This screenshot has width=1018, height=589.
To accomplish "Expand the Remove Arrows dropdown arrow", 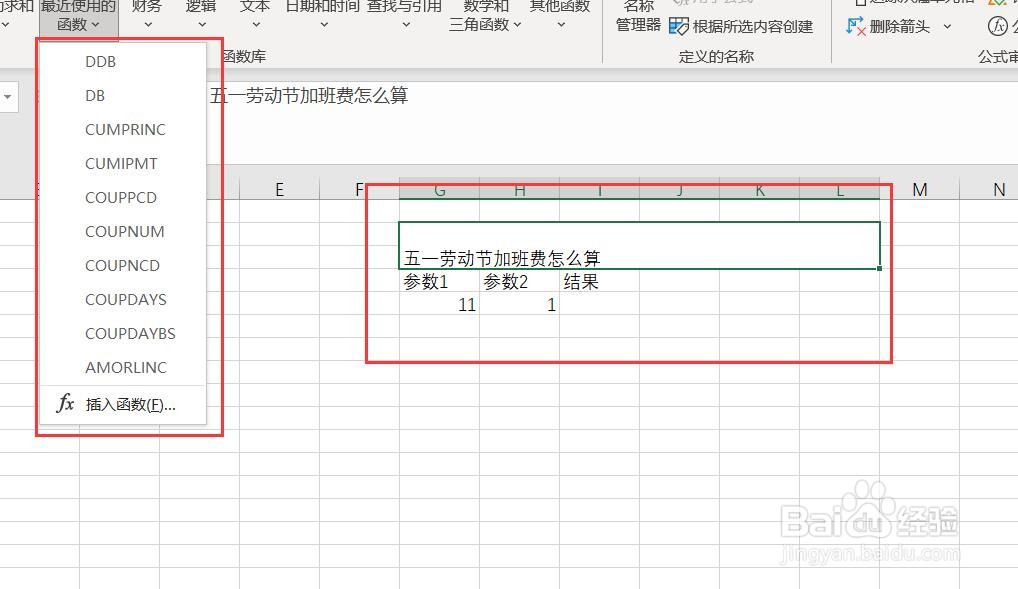I will pos(947,27).
